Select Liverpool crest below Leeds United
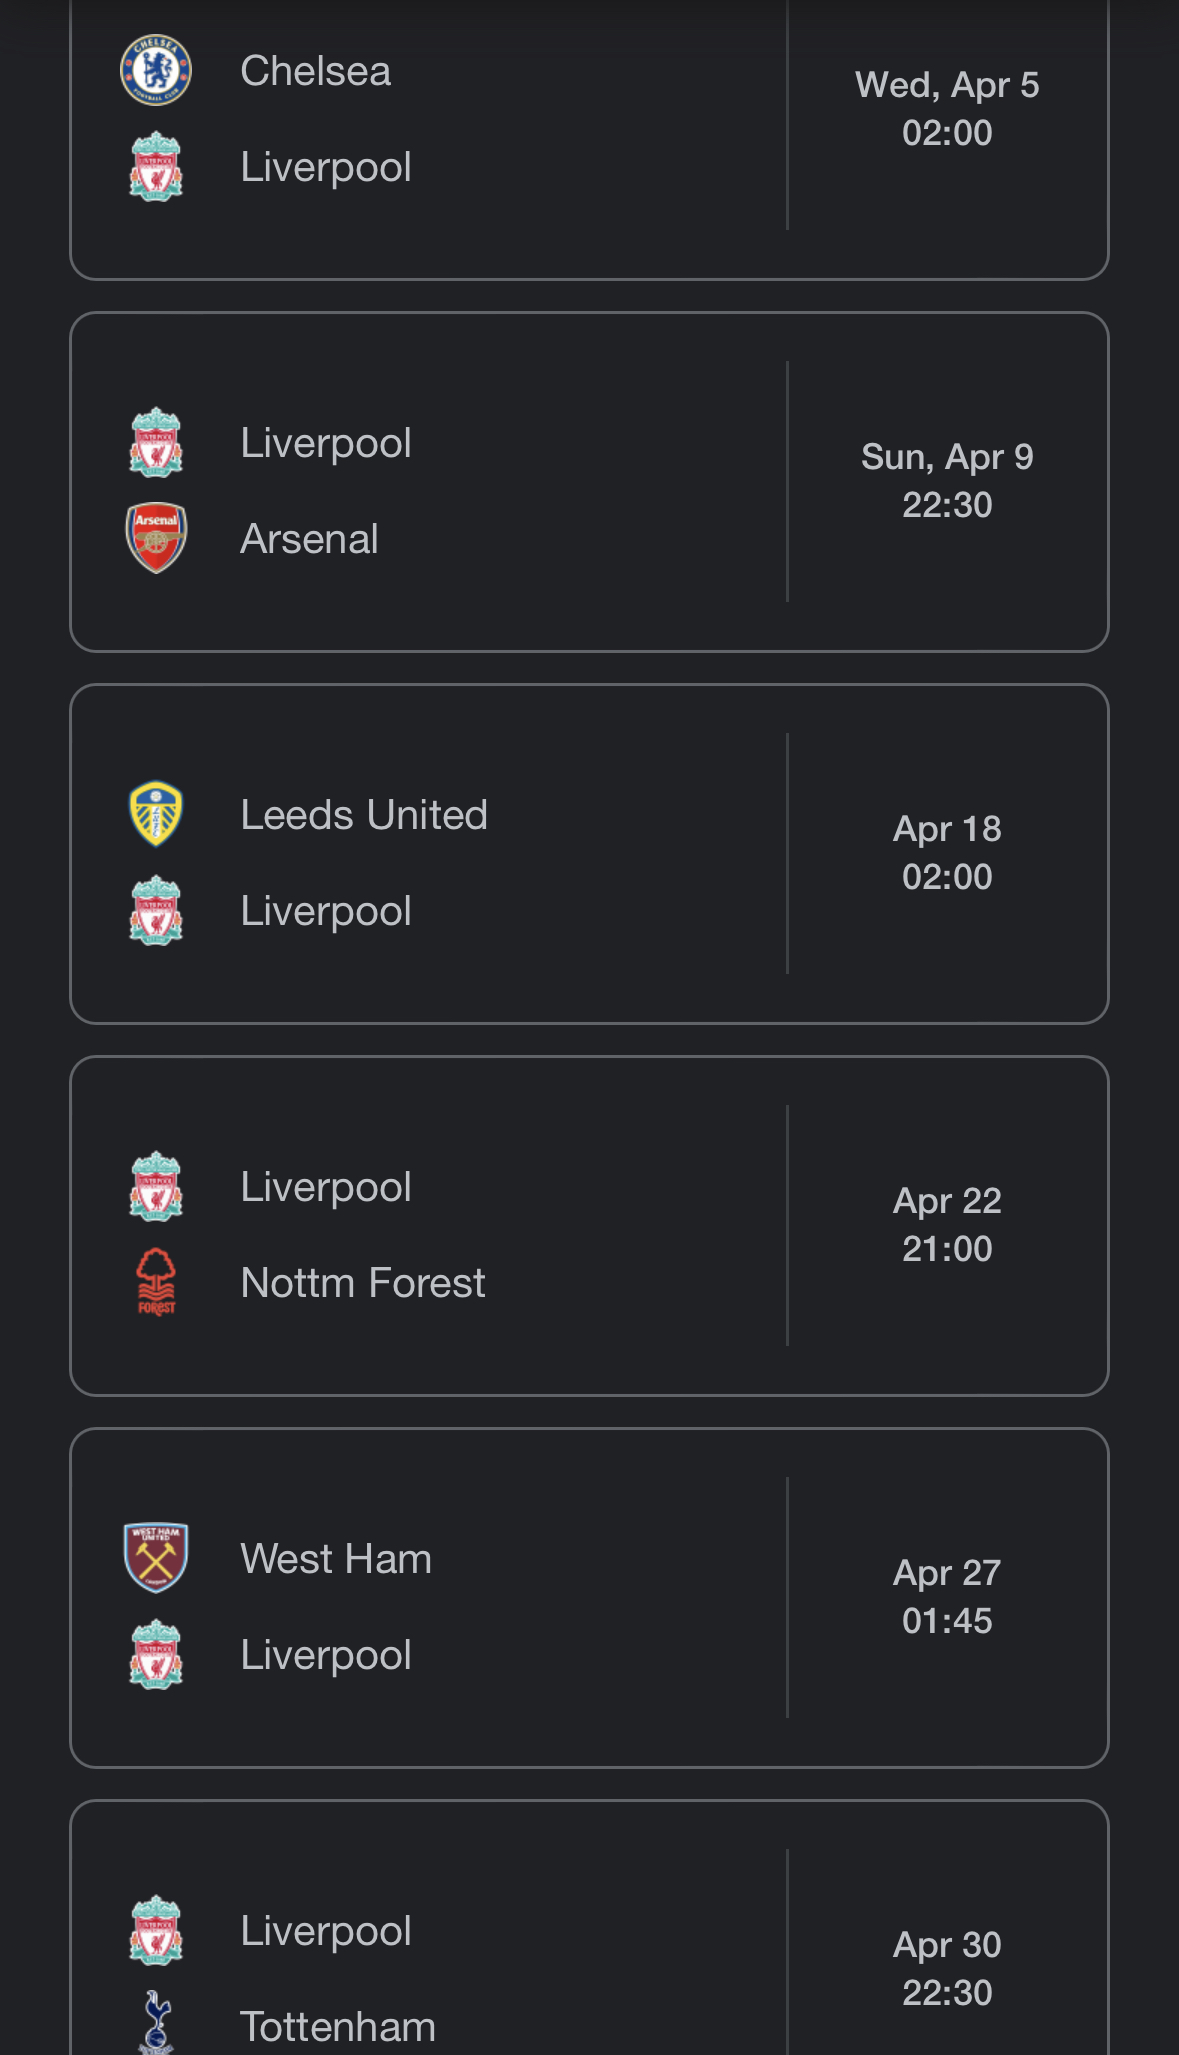This screenshot has height=2055, width=1179. [156, 910]
